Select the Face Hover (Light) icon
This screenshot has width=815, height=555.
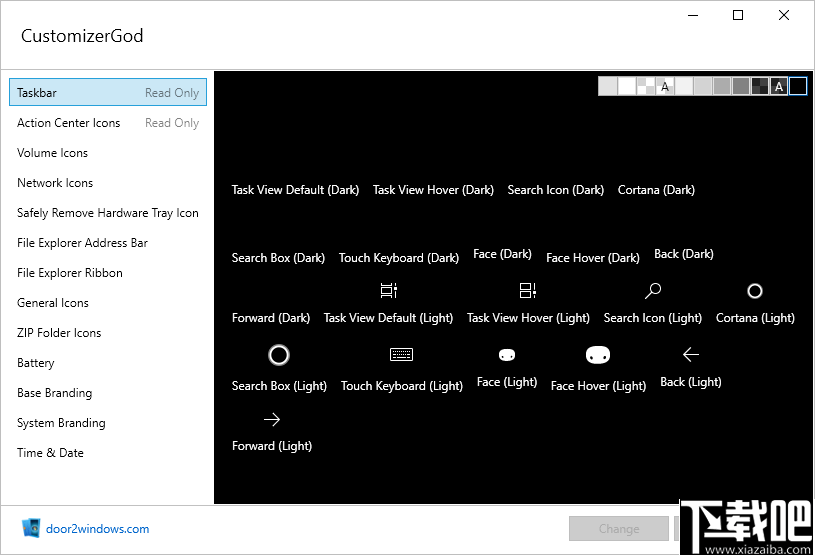(598, 355)
